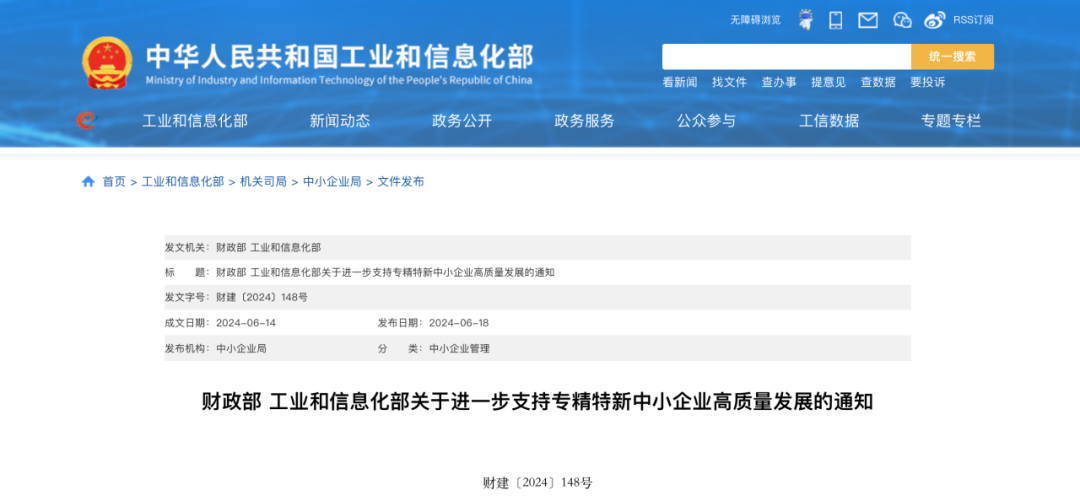Open the mobile phone version icon
The width and height of the screenshot is (1080, 501).
(x=835, y=20)
